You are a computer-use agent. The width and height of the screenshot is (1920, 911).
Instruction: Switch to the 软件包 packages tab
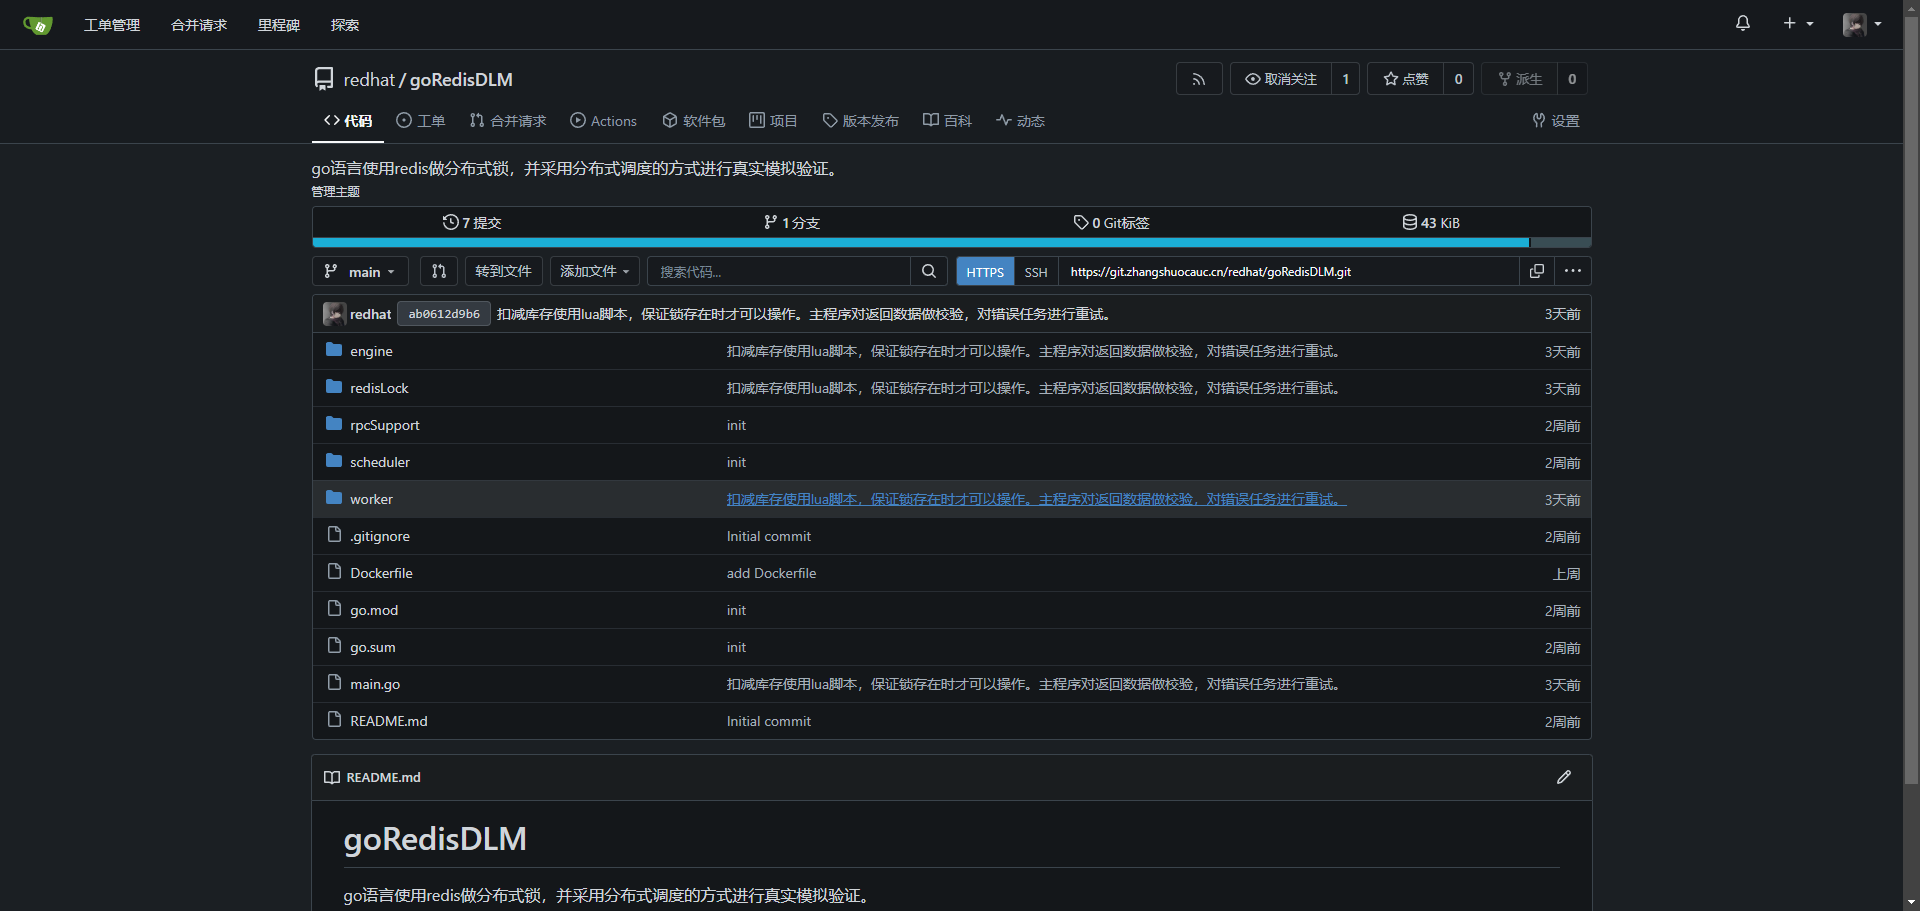(x=694, y=121)
